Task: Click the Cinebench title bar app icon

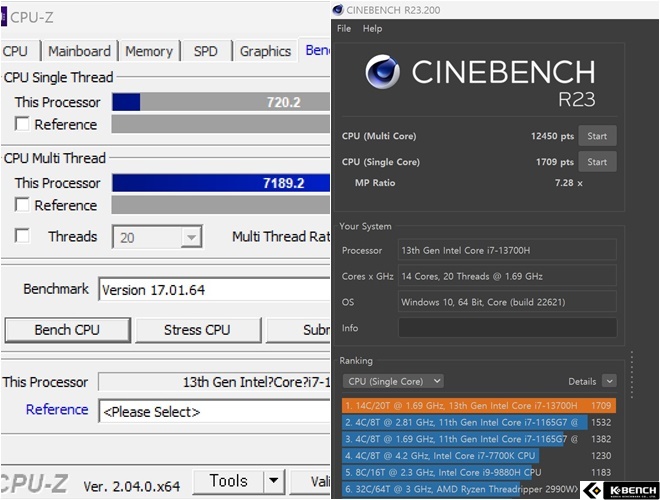Action: [x=338, y=10]
